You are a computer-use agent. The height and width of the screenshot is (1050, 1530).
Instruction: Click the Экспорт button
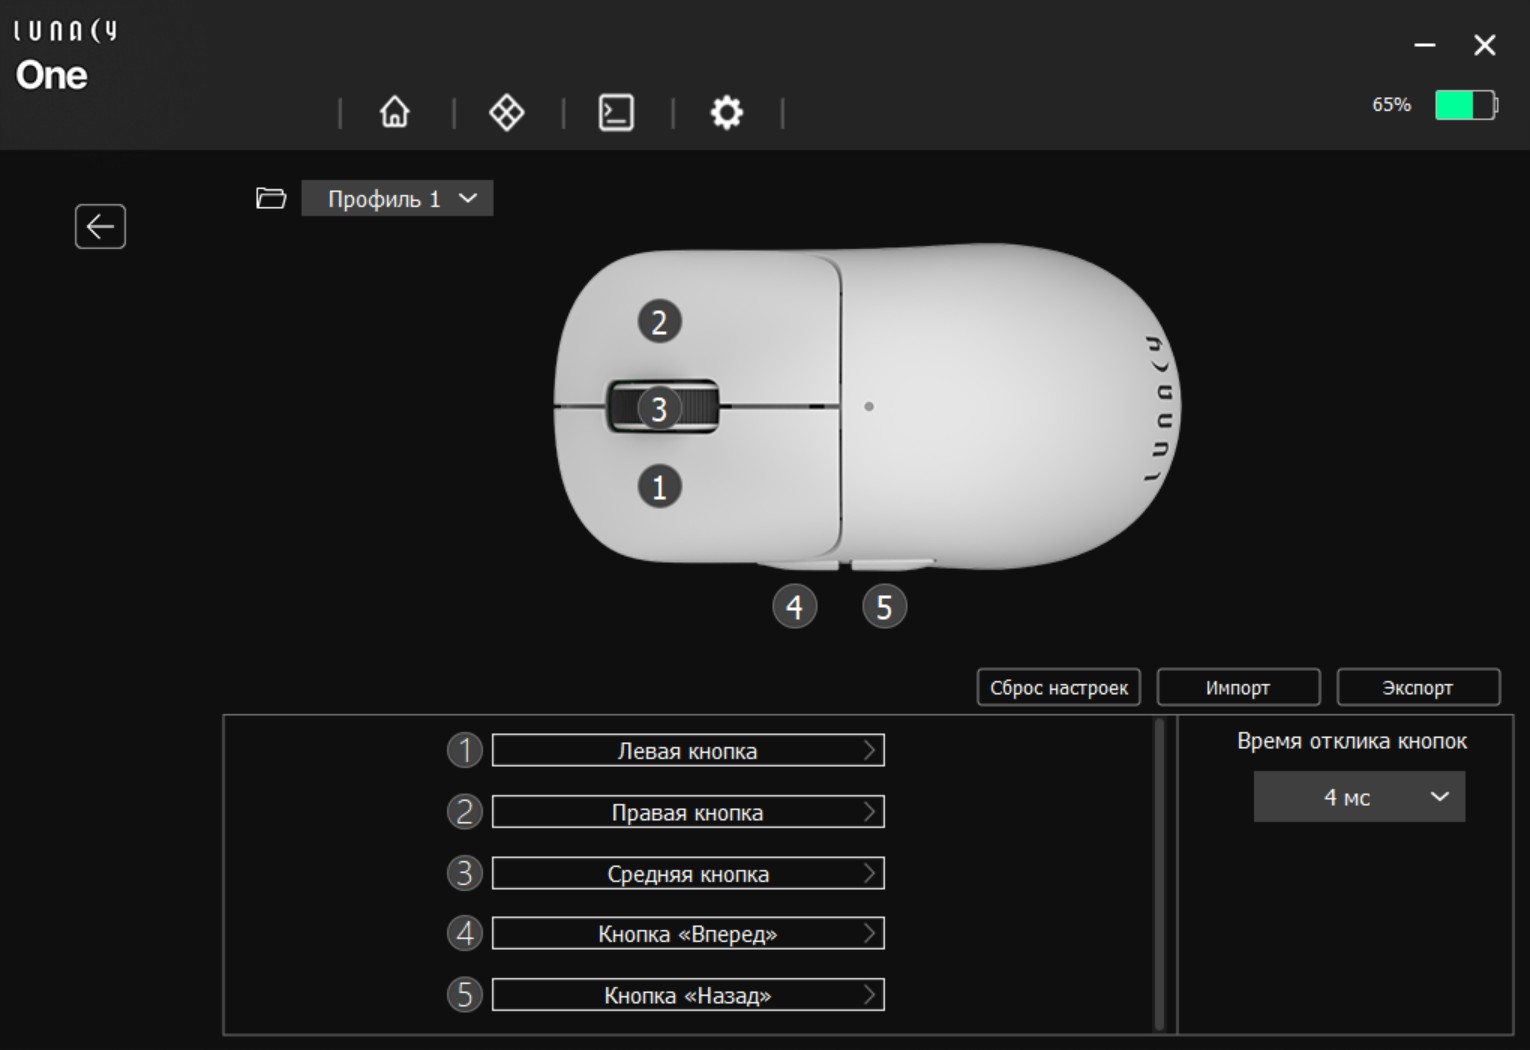(x=1418, y=688)
